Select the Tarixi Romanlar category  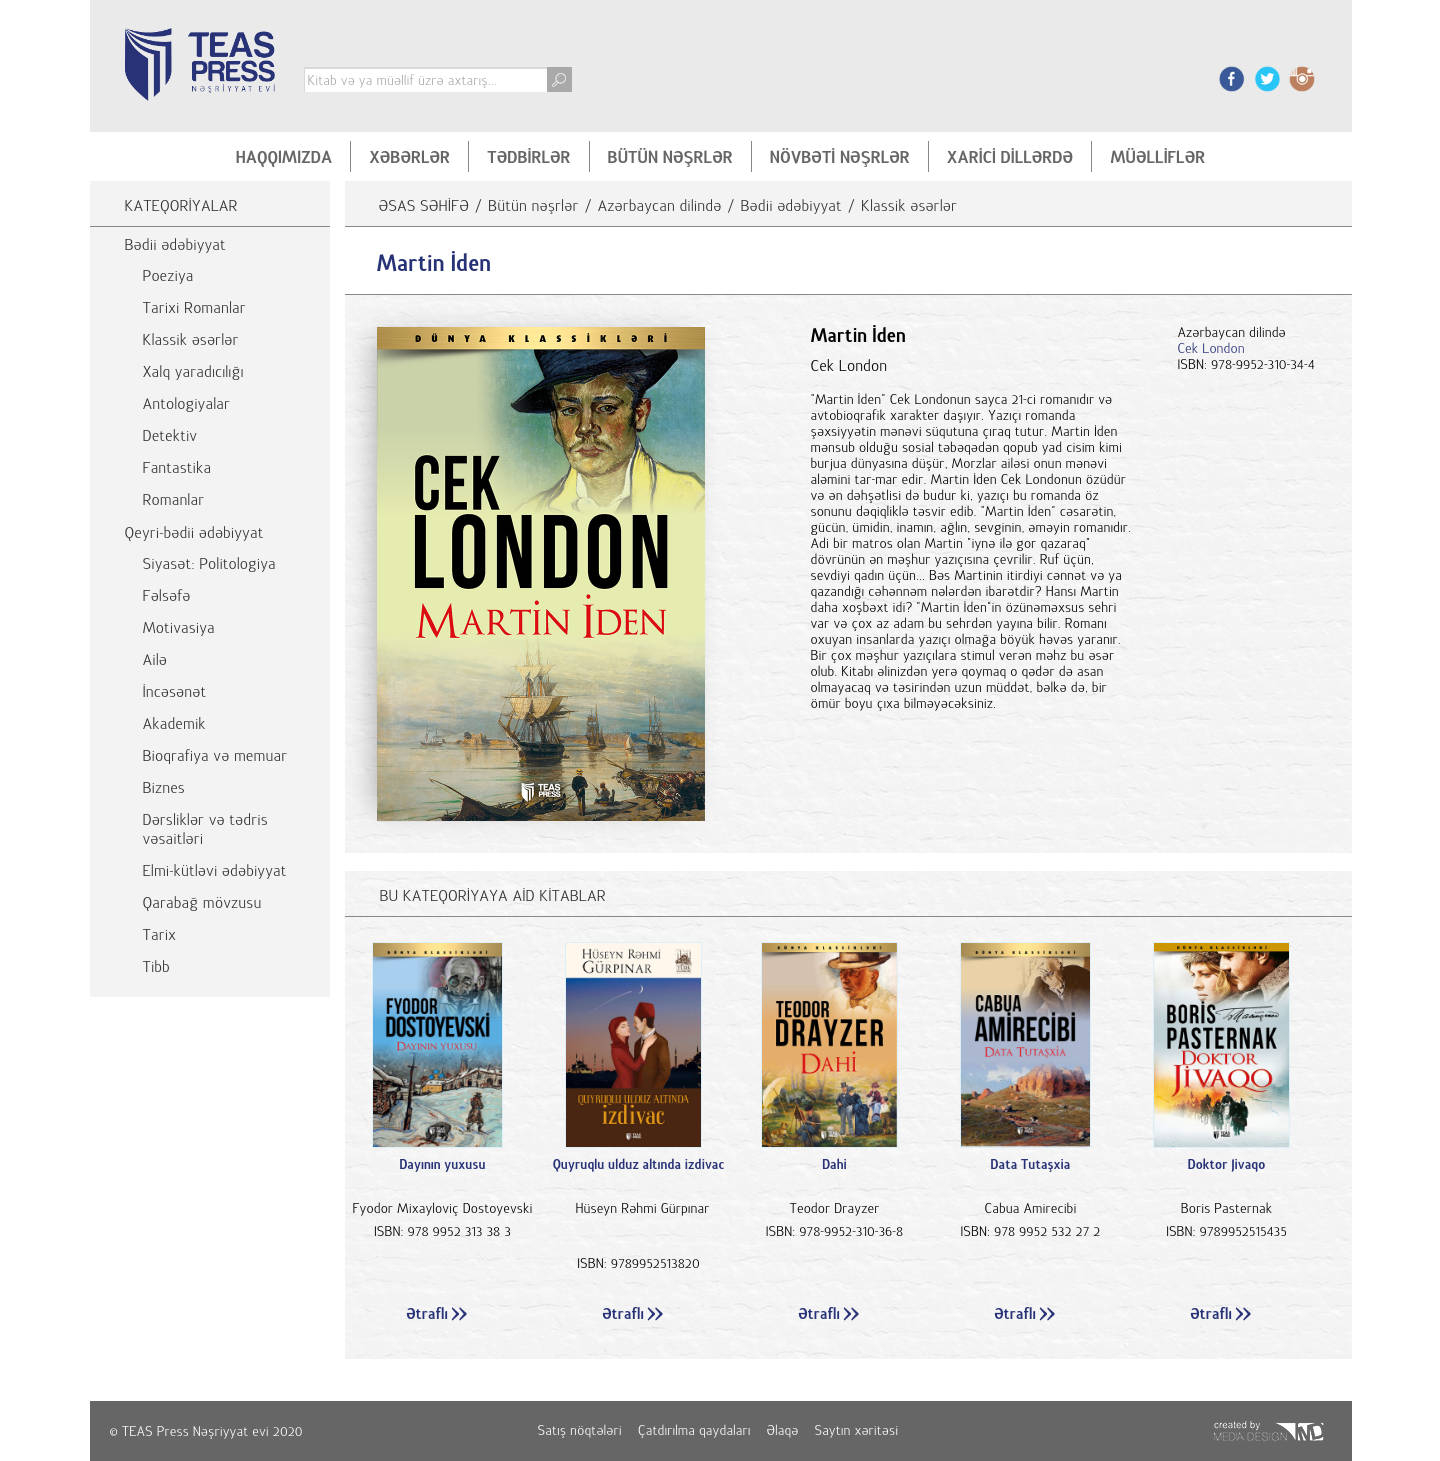[193, 308]
